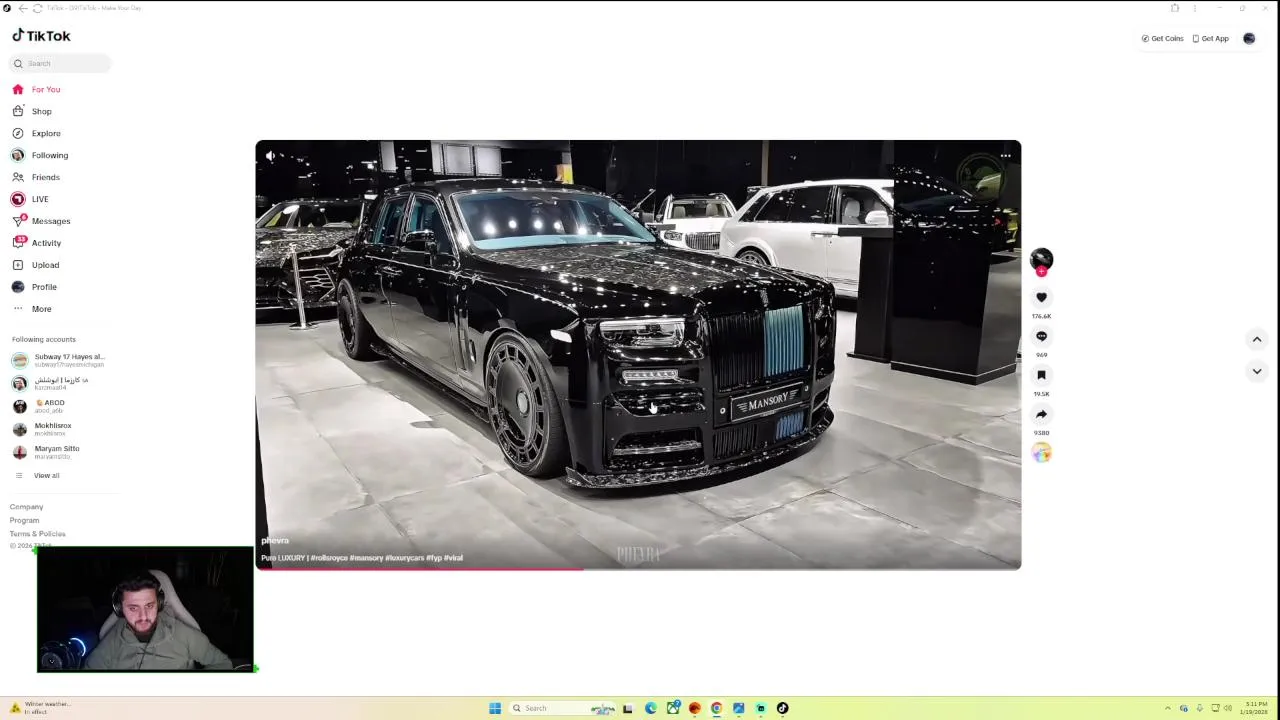Image resolution: width=1280 pixels, height=720 pixels.
Task: Open the taskbar clock and date
Action: point(1254,708)
